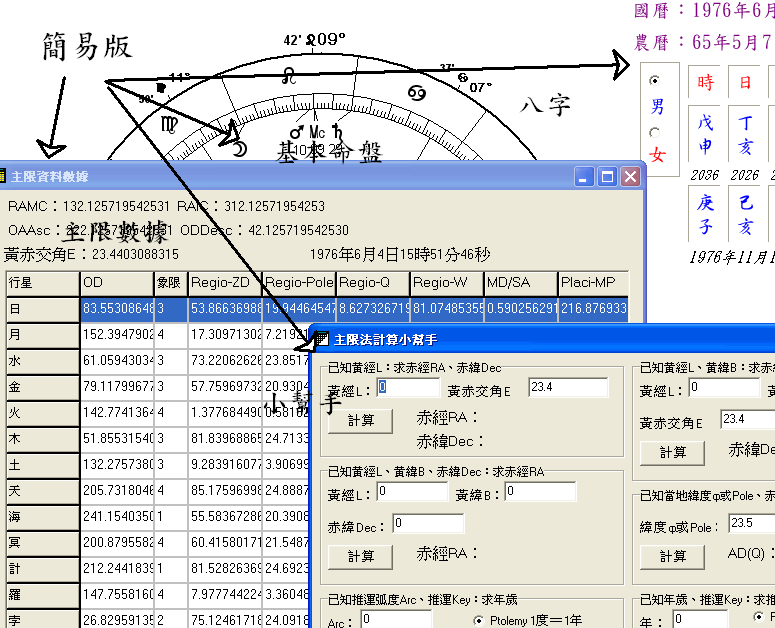Click the 行星 column header
This screenshot has width=775, height=628.
click(43, 283)
